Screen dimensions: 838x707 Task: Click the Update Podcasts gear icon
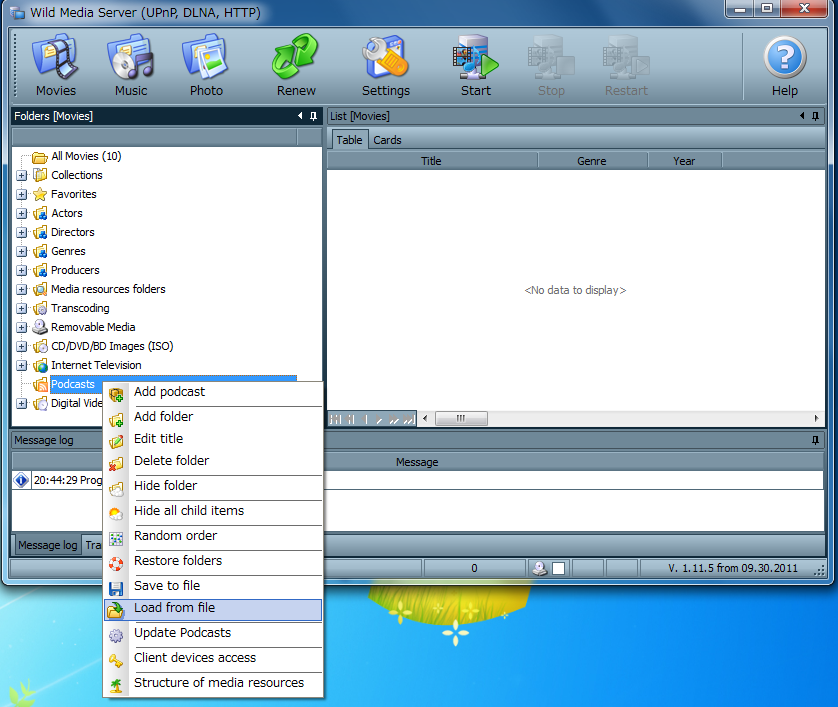point(116,635)
